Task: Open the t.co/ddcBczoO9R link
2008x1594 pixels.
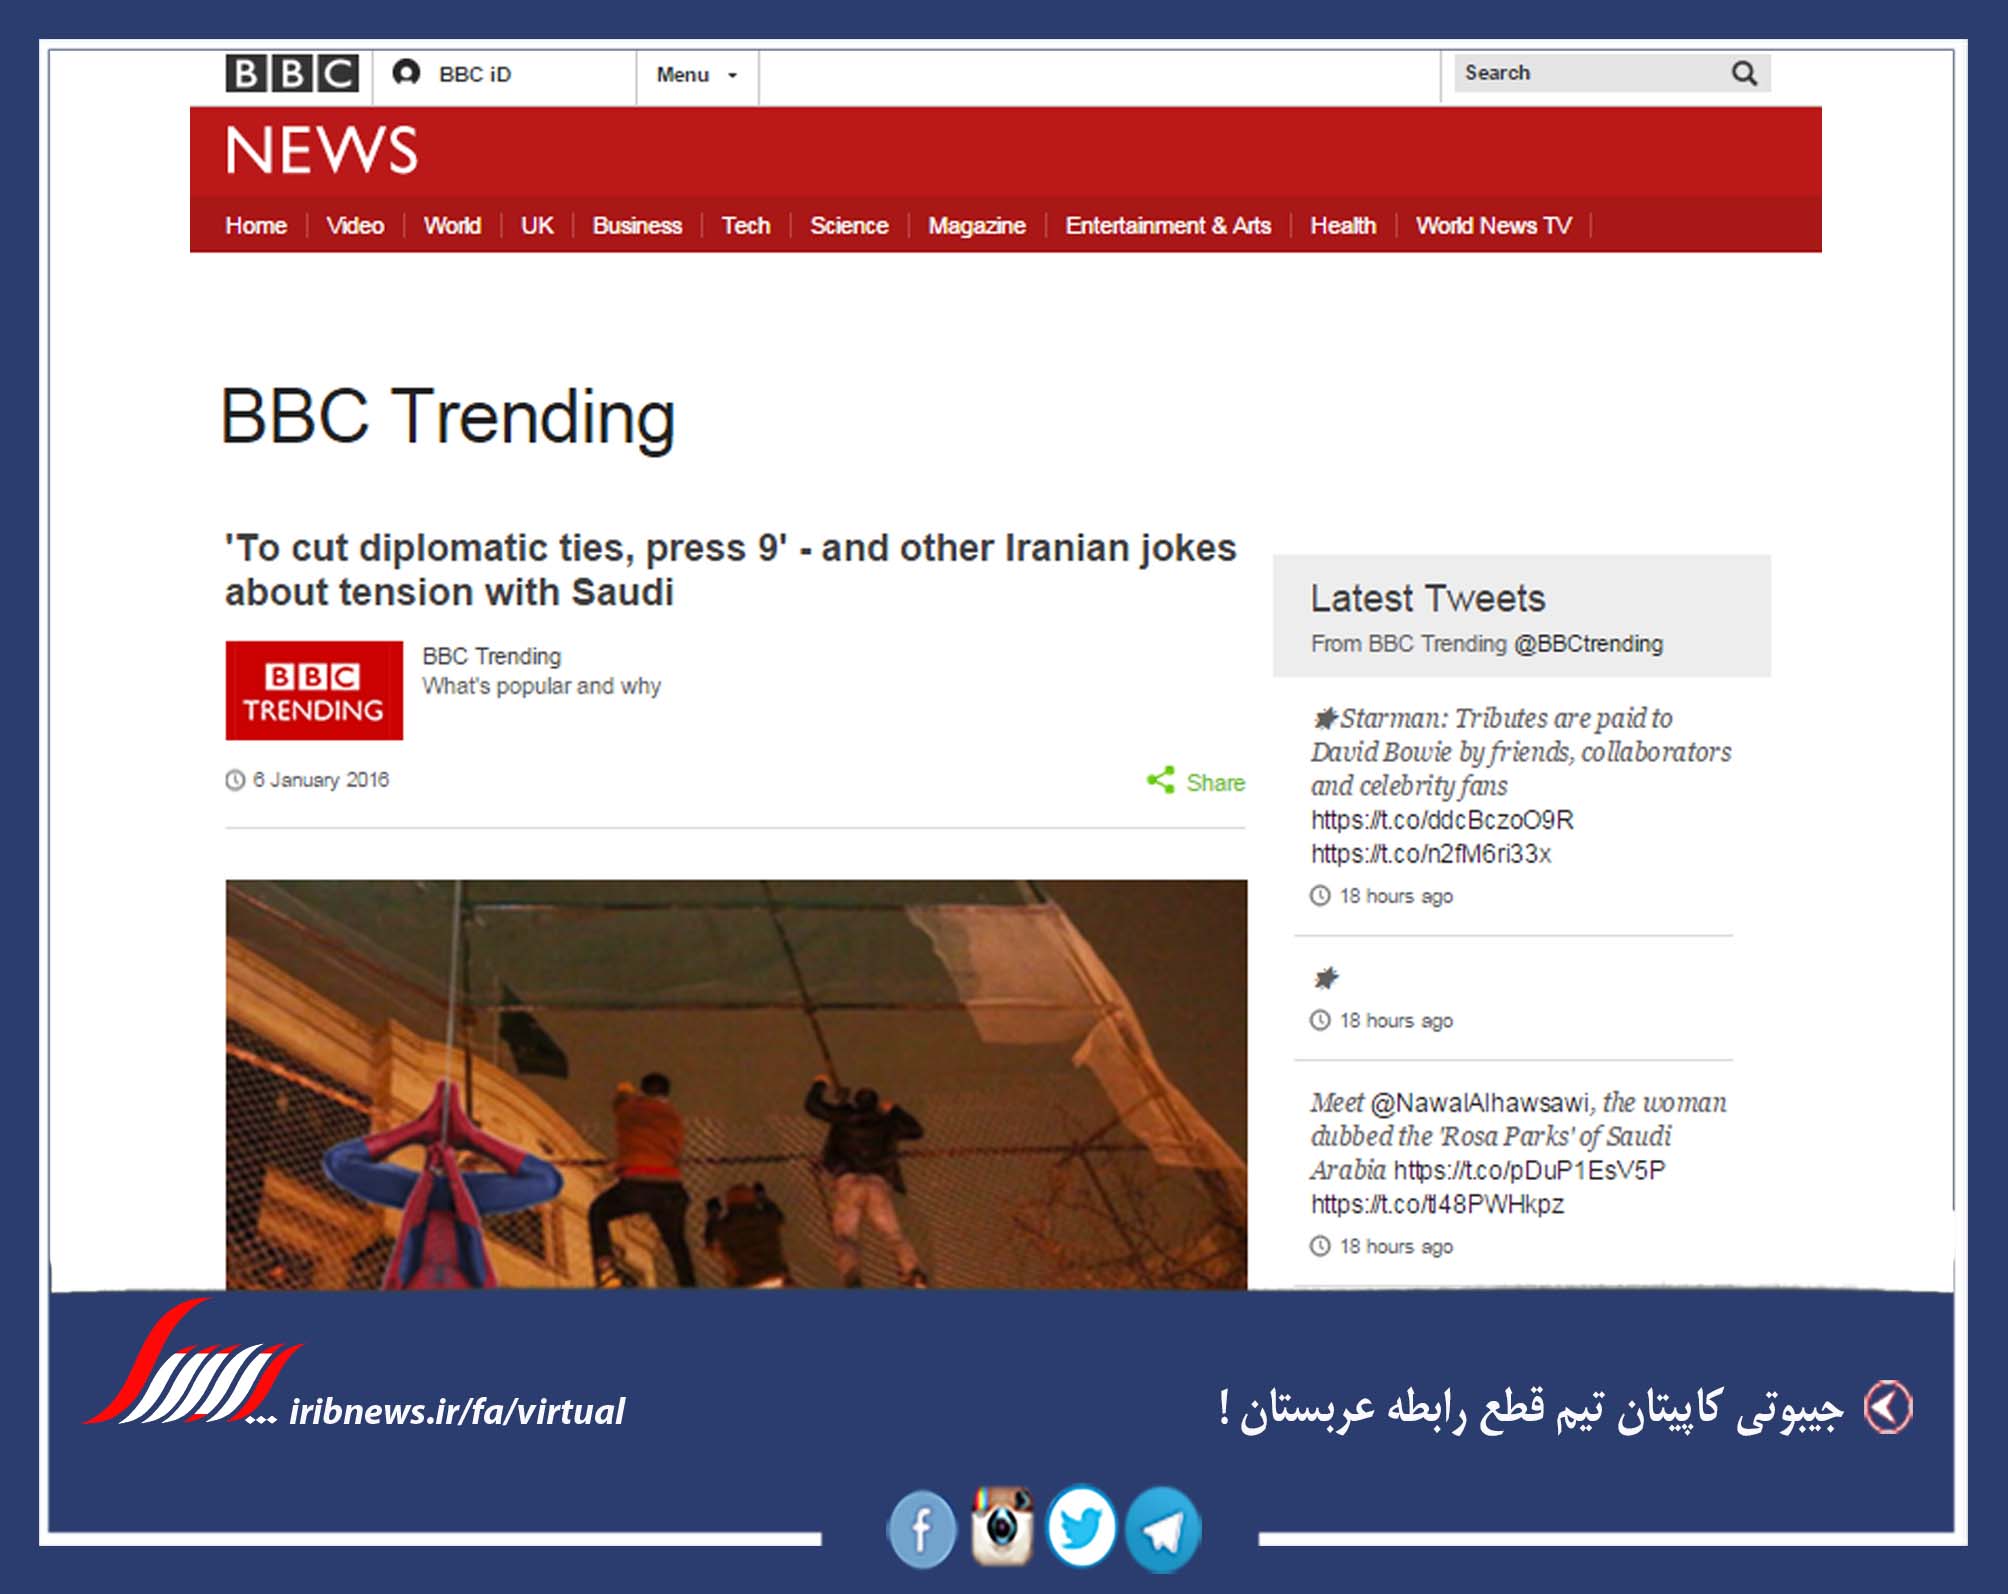Action: 1442,820
